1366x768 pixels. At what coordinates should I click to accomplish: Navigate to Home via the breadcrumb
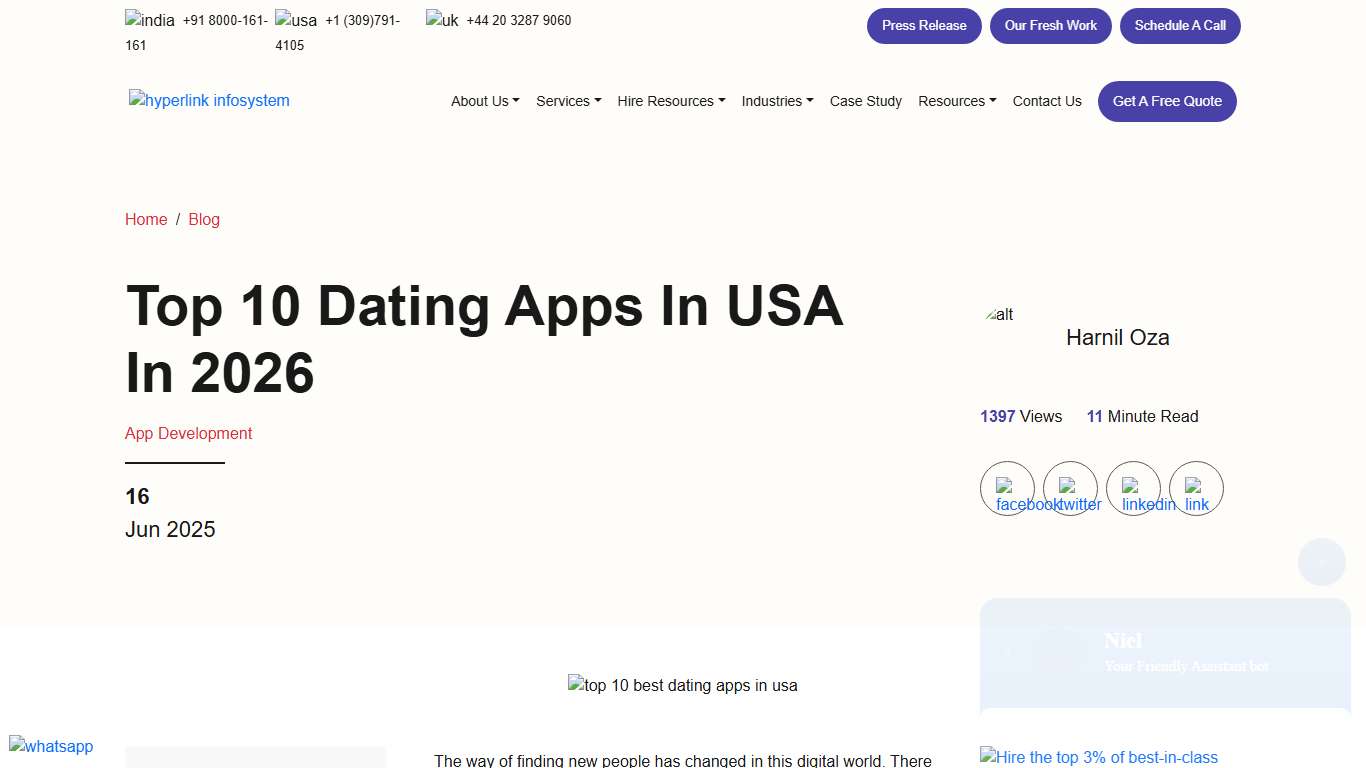(x=146, y=219)
